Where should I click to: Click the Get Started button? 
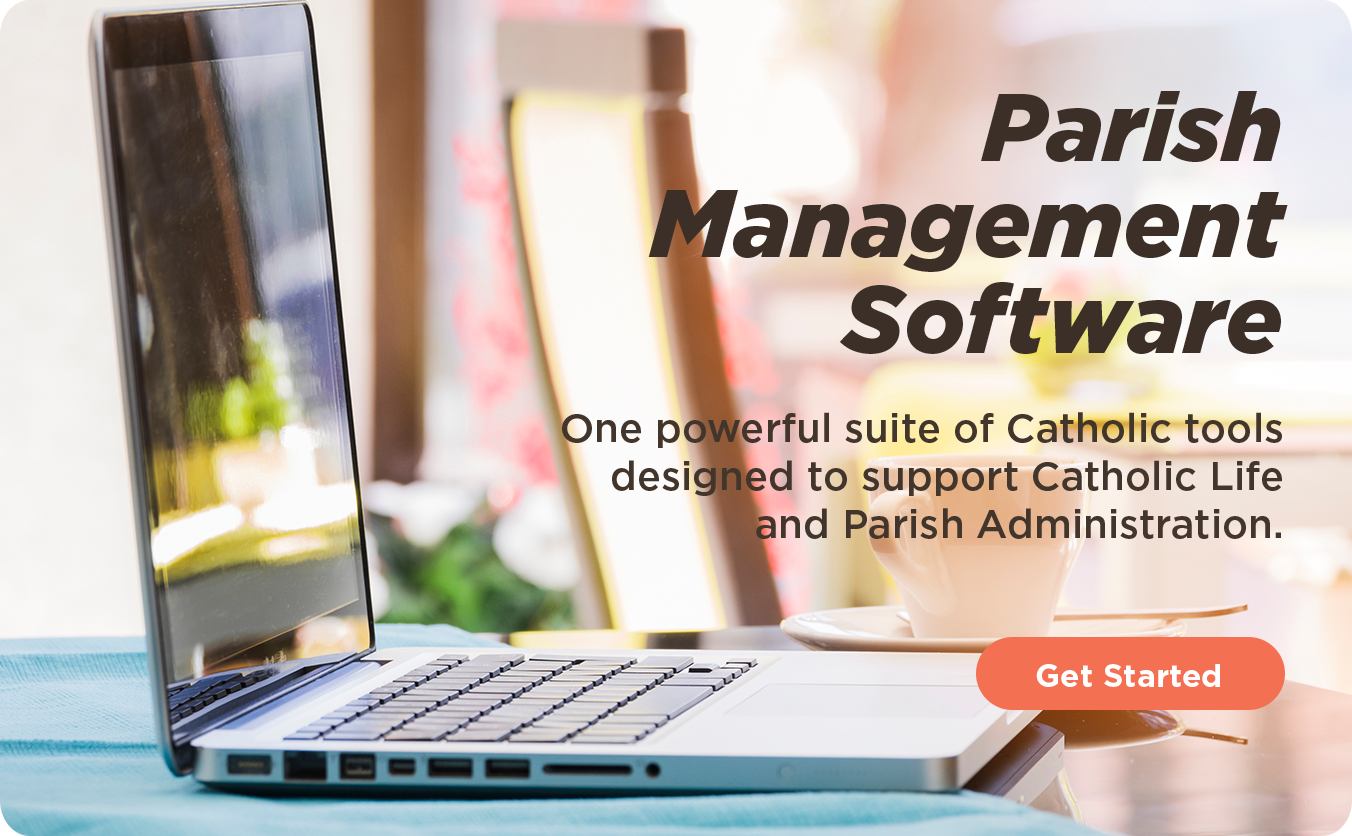1129,674
